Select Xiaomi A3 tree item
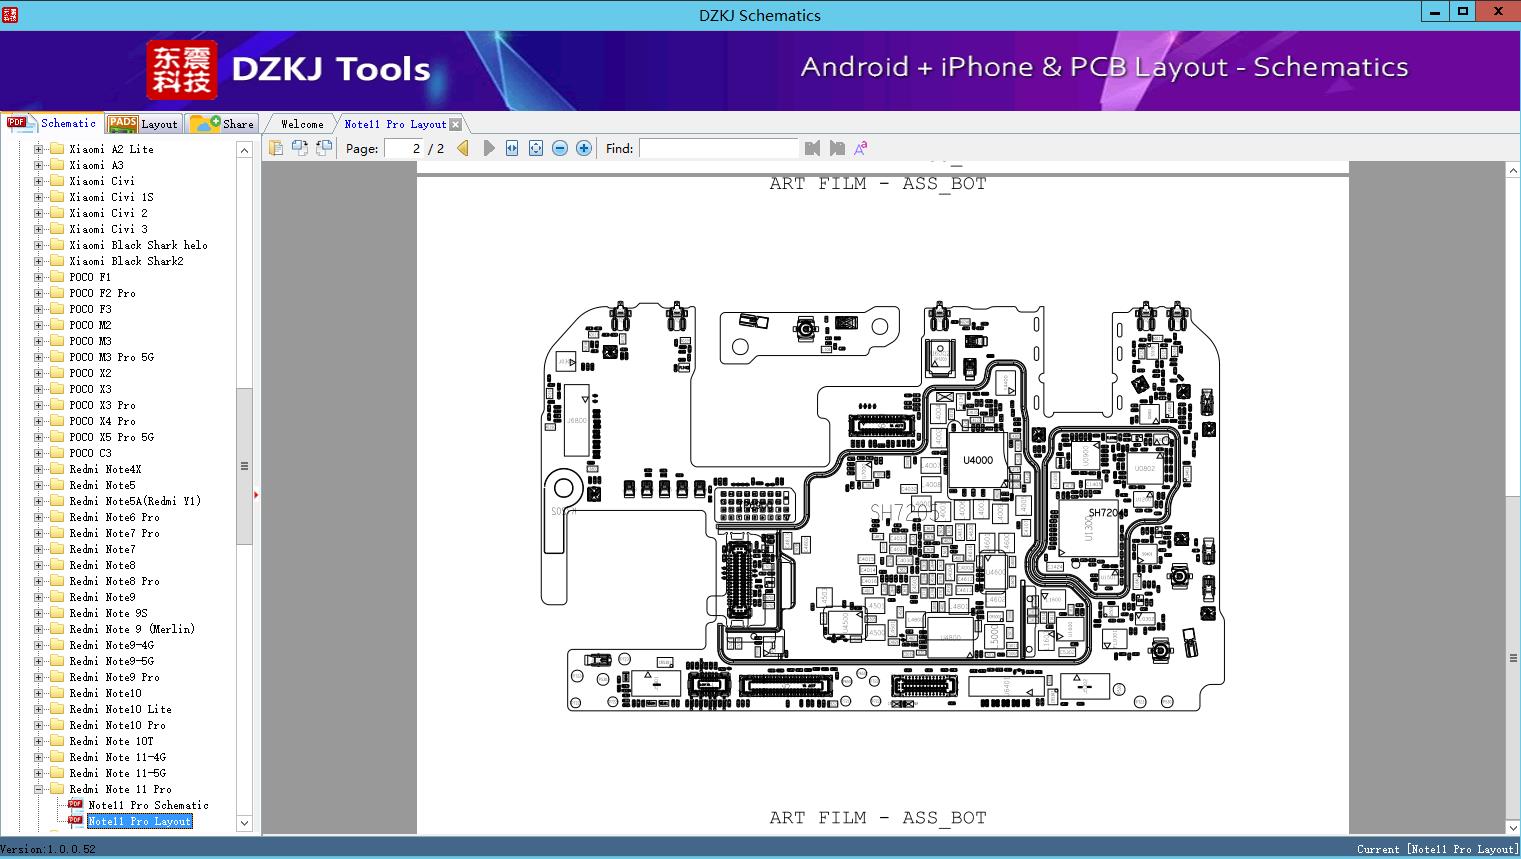The height and width of the screenshot is (859, 1521). pos(96,165)
